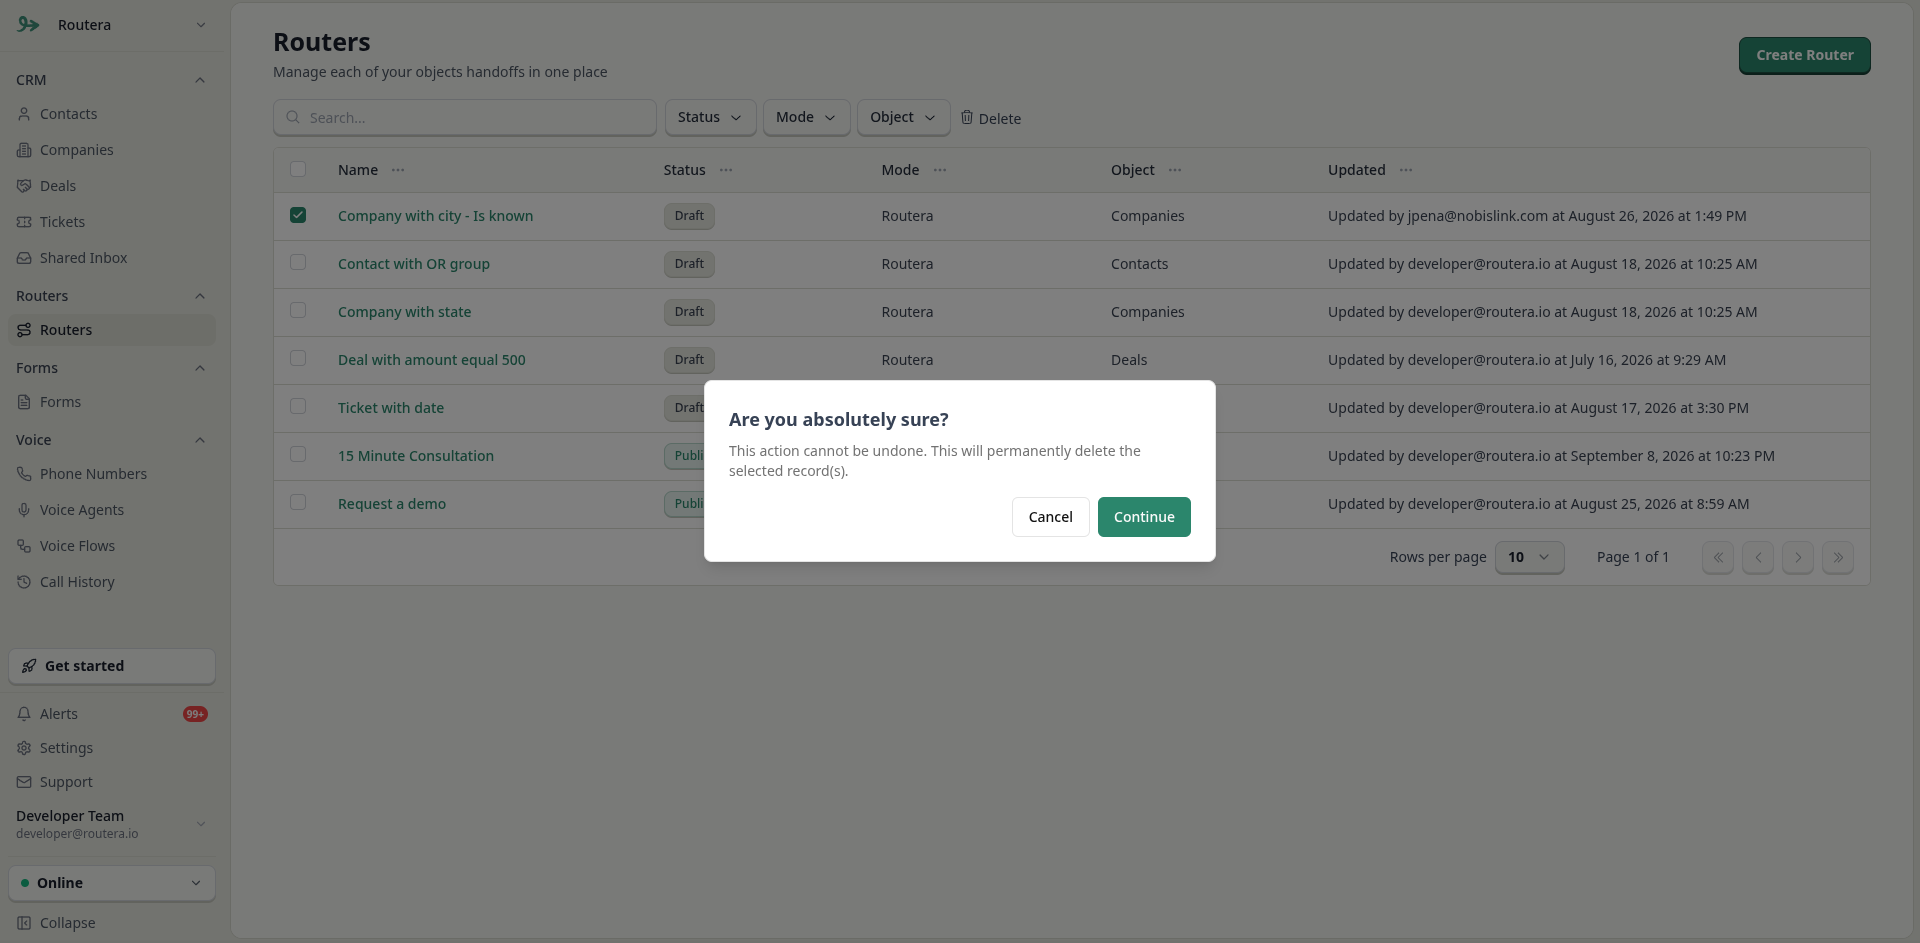Click the trash Delete icon
The image size is (1920, 943).
pos(967,117)
